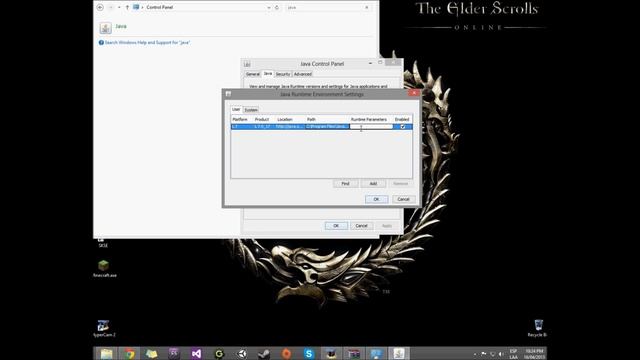Click the Java icon in Control Panel results
Viewport: 640px width, 360px height.
(x=106, y=27)
